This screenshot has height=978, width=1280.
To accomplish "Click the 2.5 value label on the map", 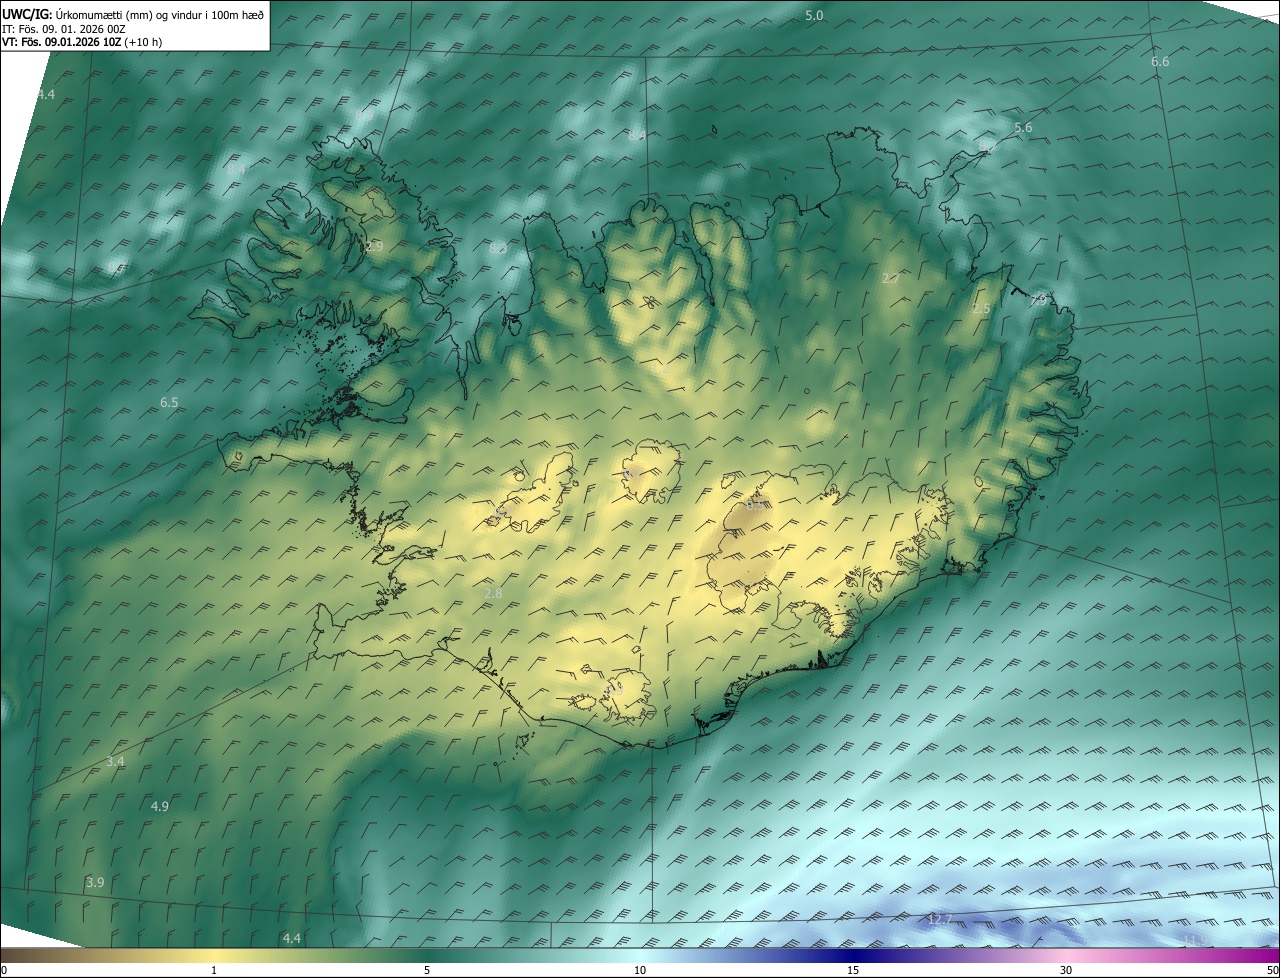I will tap(981, 309).
